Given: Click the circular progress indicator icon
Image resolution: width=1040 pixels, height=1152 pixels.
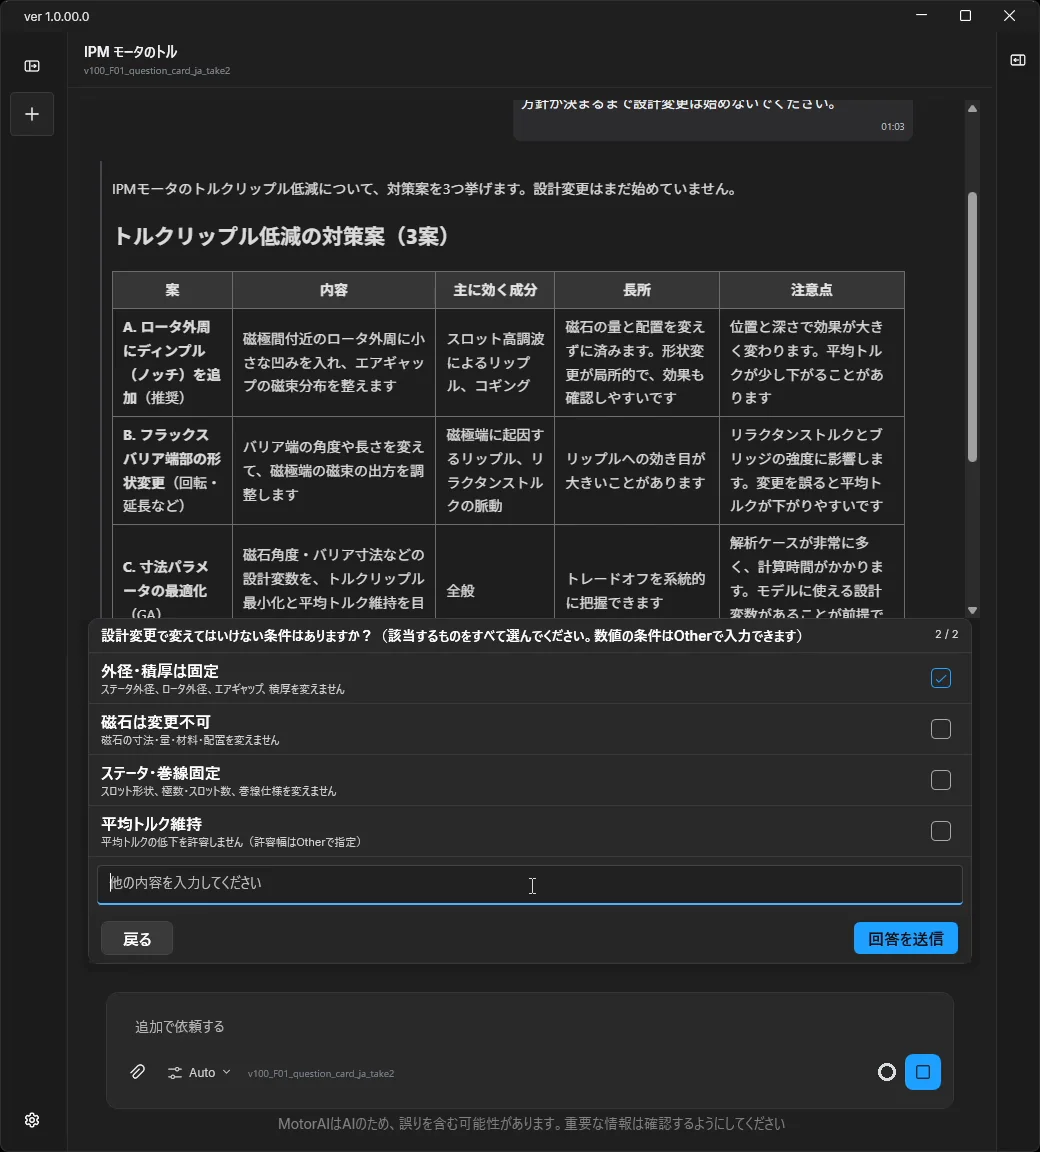Looking at the screenshot, I should (x=886, y=1072).
